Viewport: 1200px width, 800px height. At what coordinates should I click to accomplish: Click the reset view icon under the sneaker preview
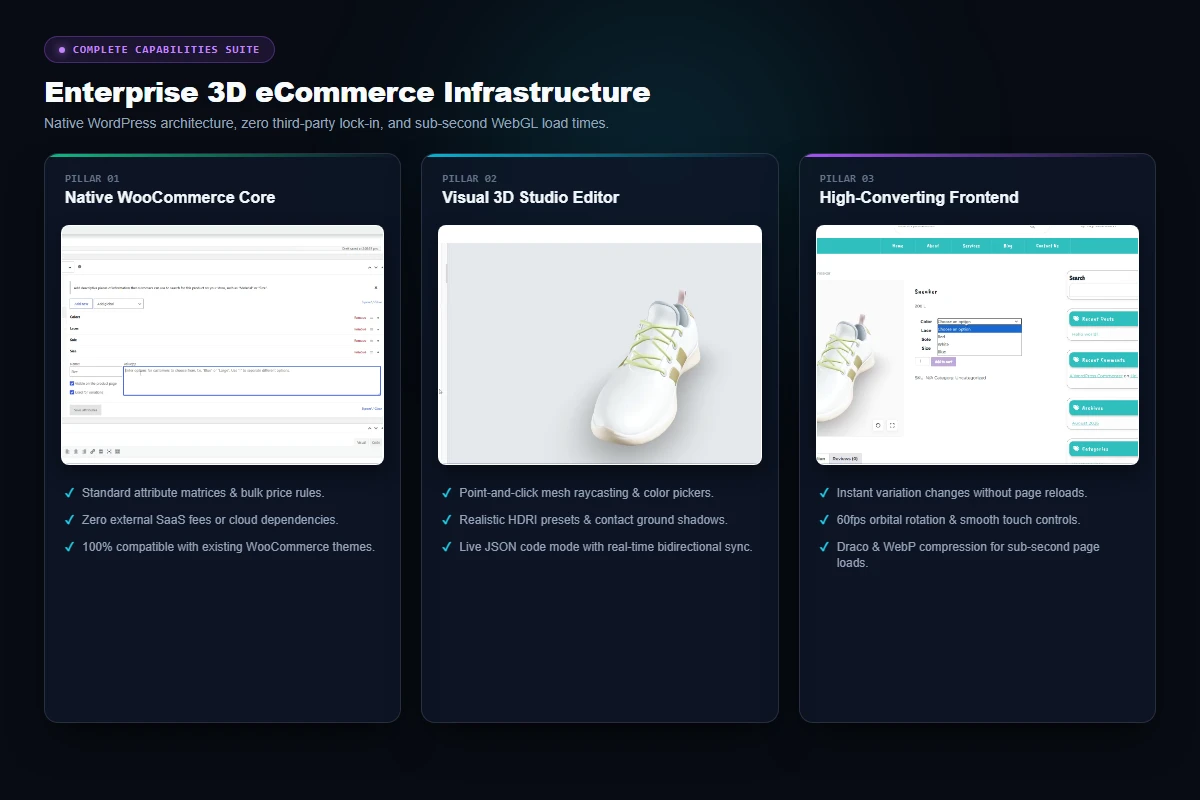878,425
